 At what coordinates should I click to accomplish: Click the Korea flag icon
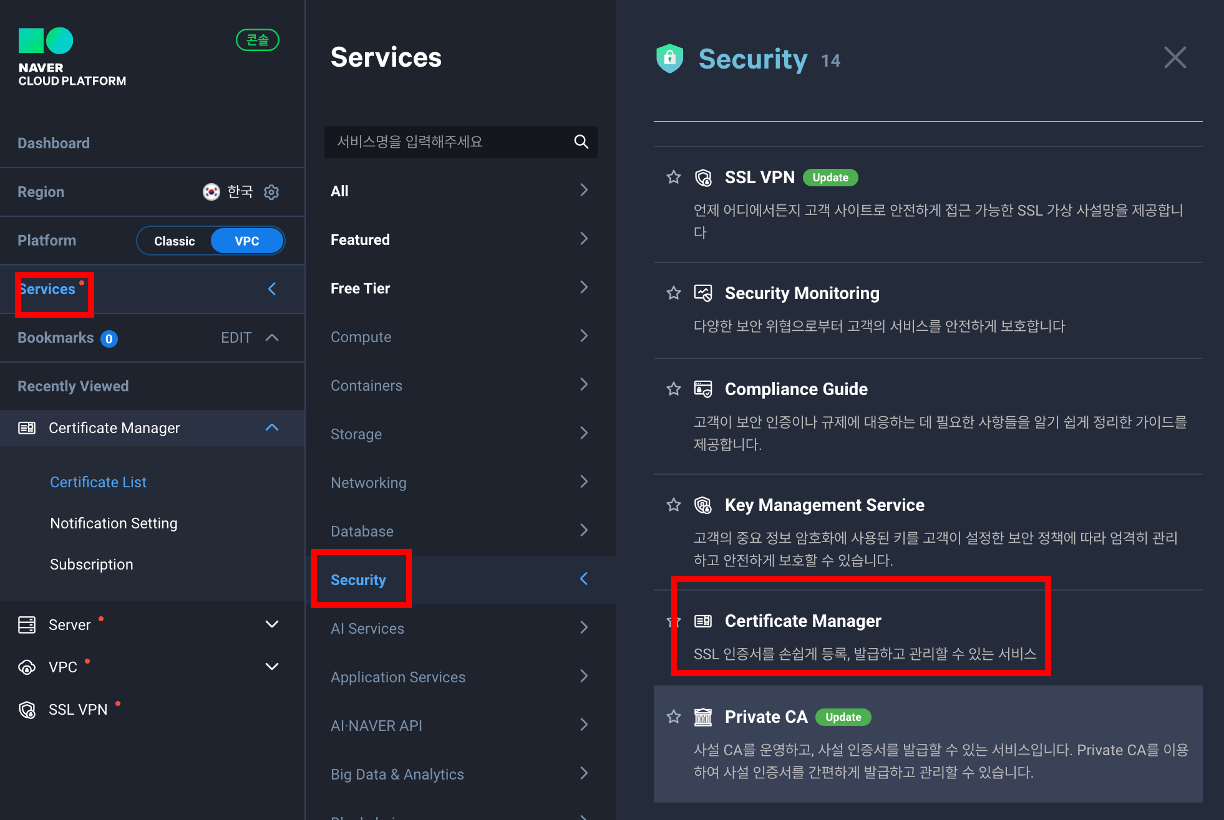click(x=211, y=192)
